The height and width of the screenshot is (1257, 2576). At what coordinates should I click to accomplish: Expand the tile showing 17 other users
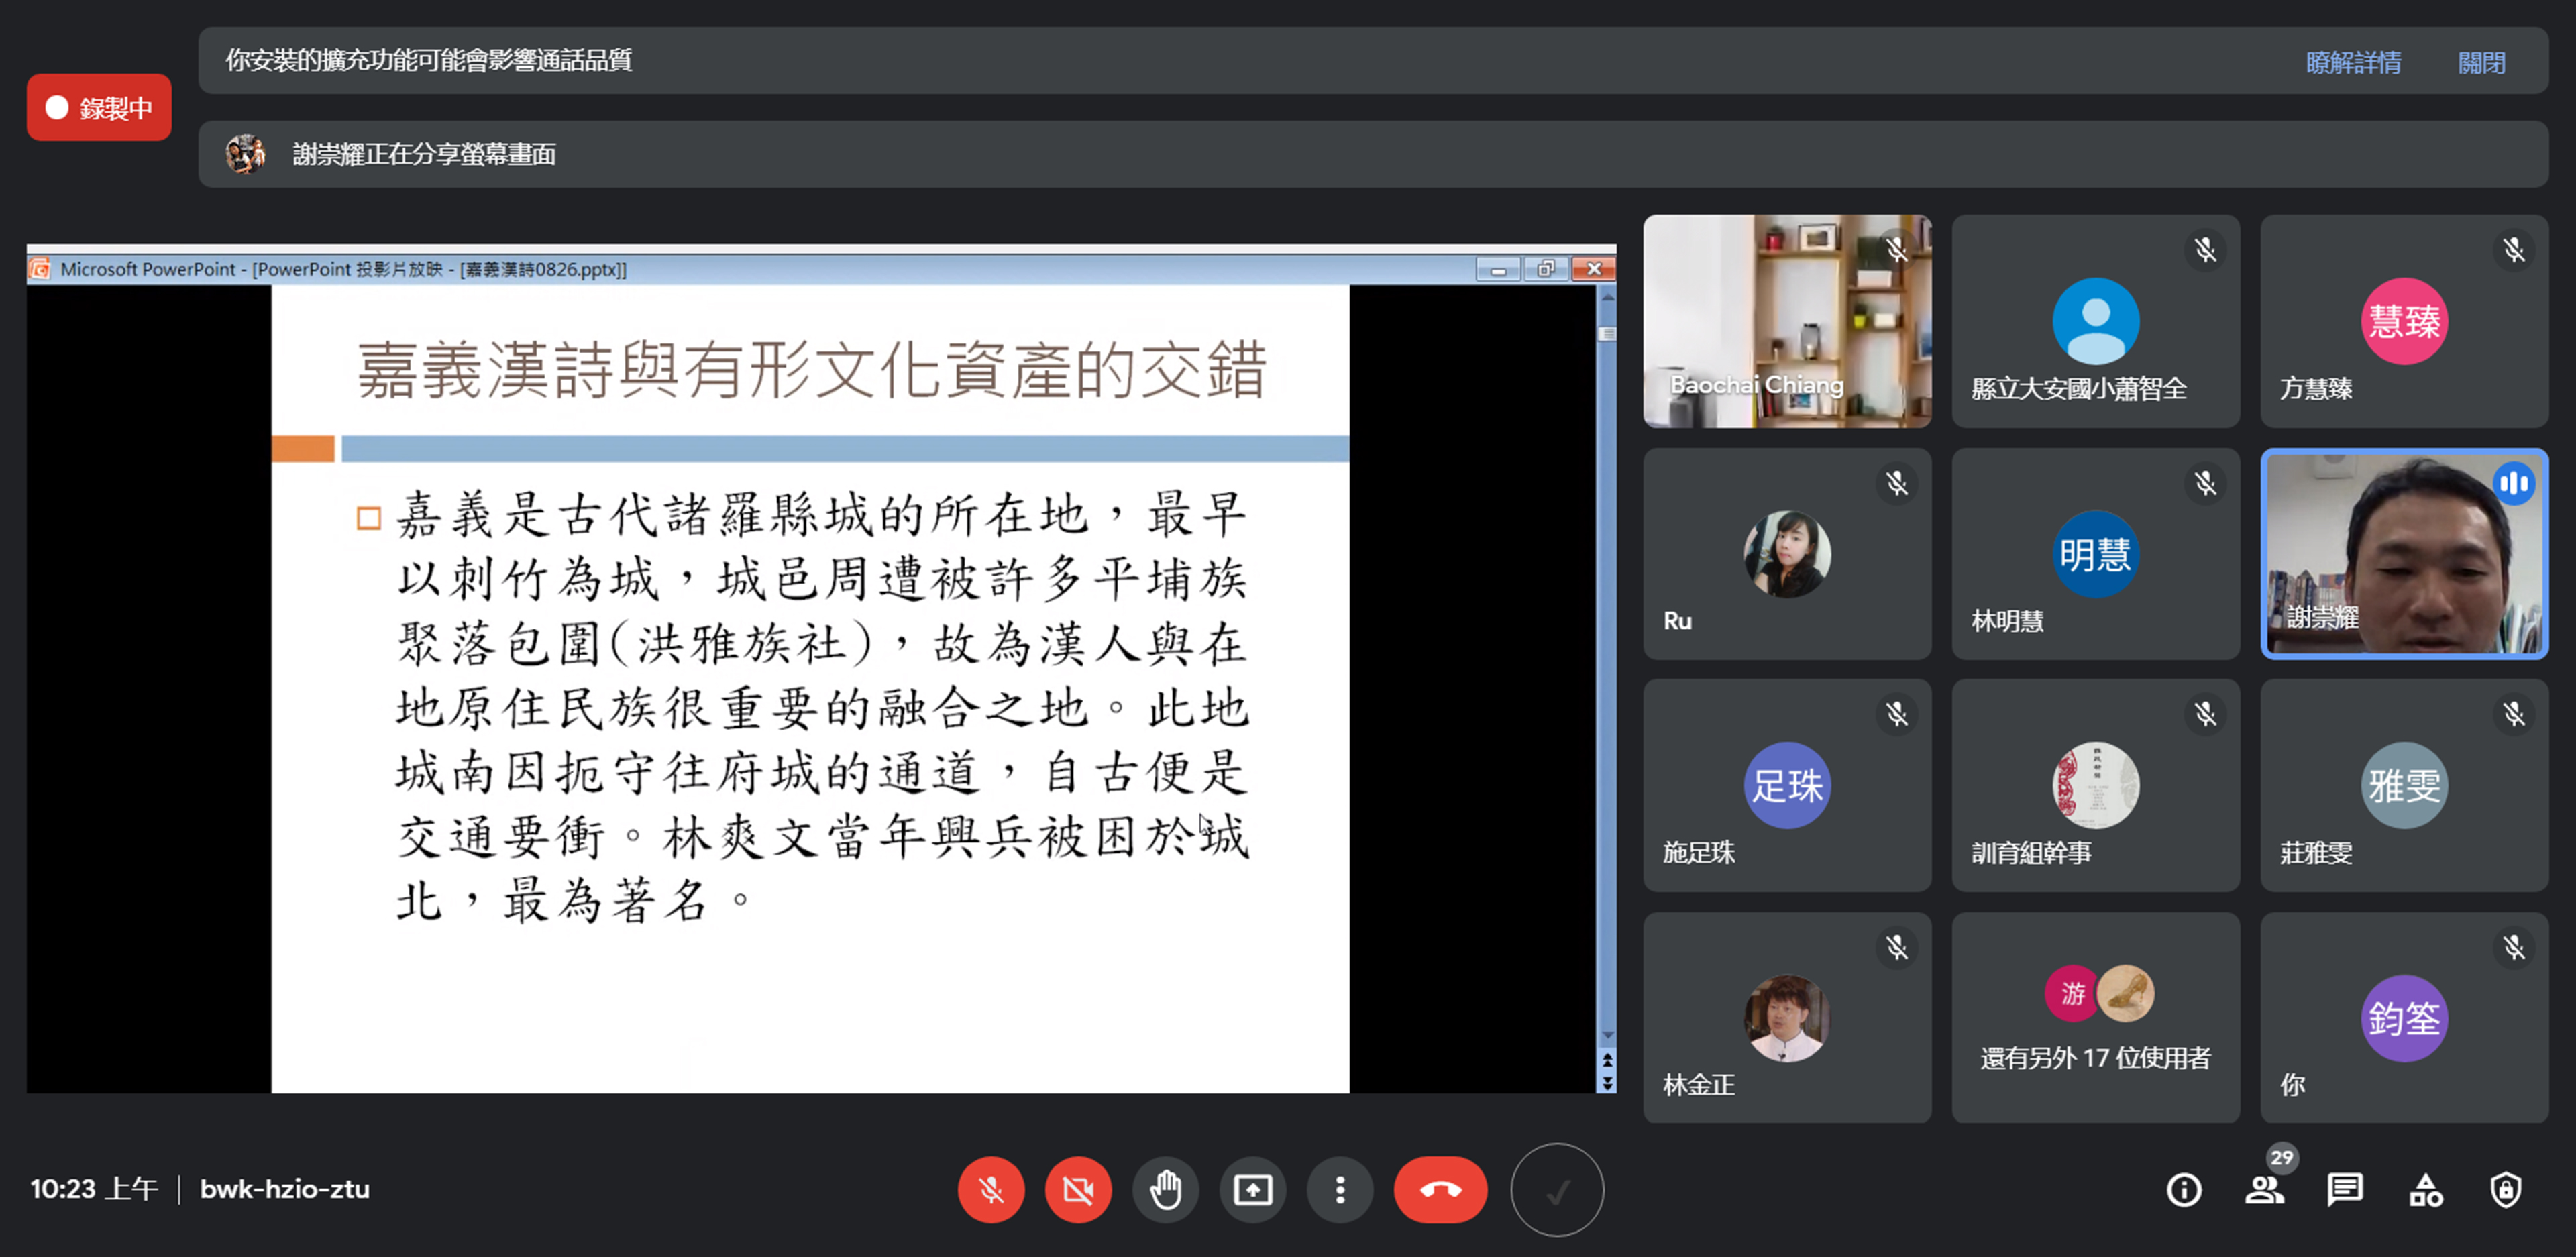(x=2095, y=1017)
